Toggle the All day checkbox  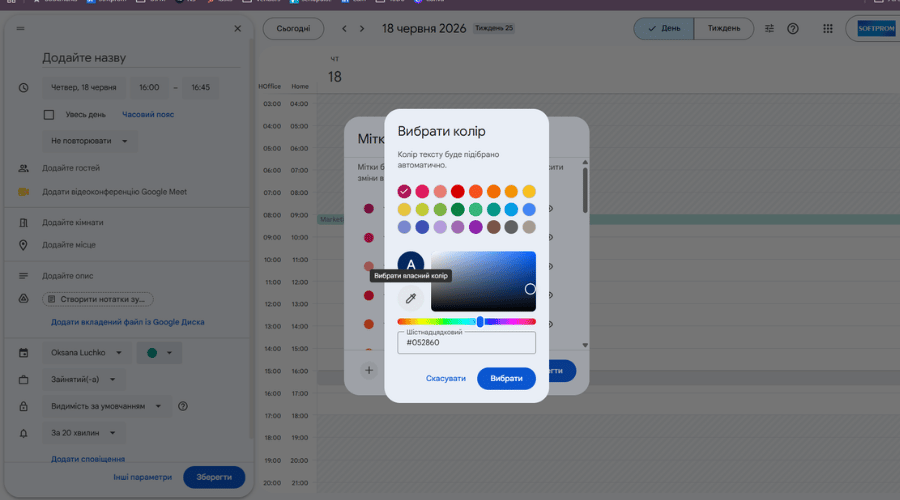(49, 115)
